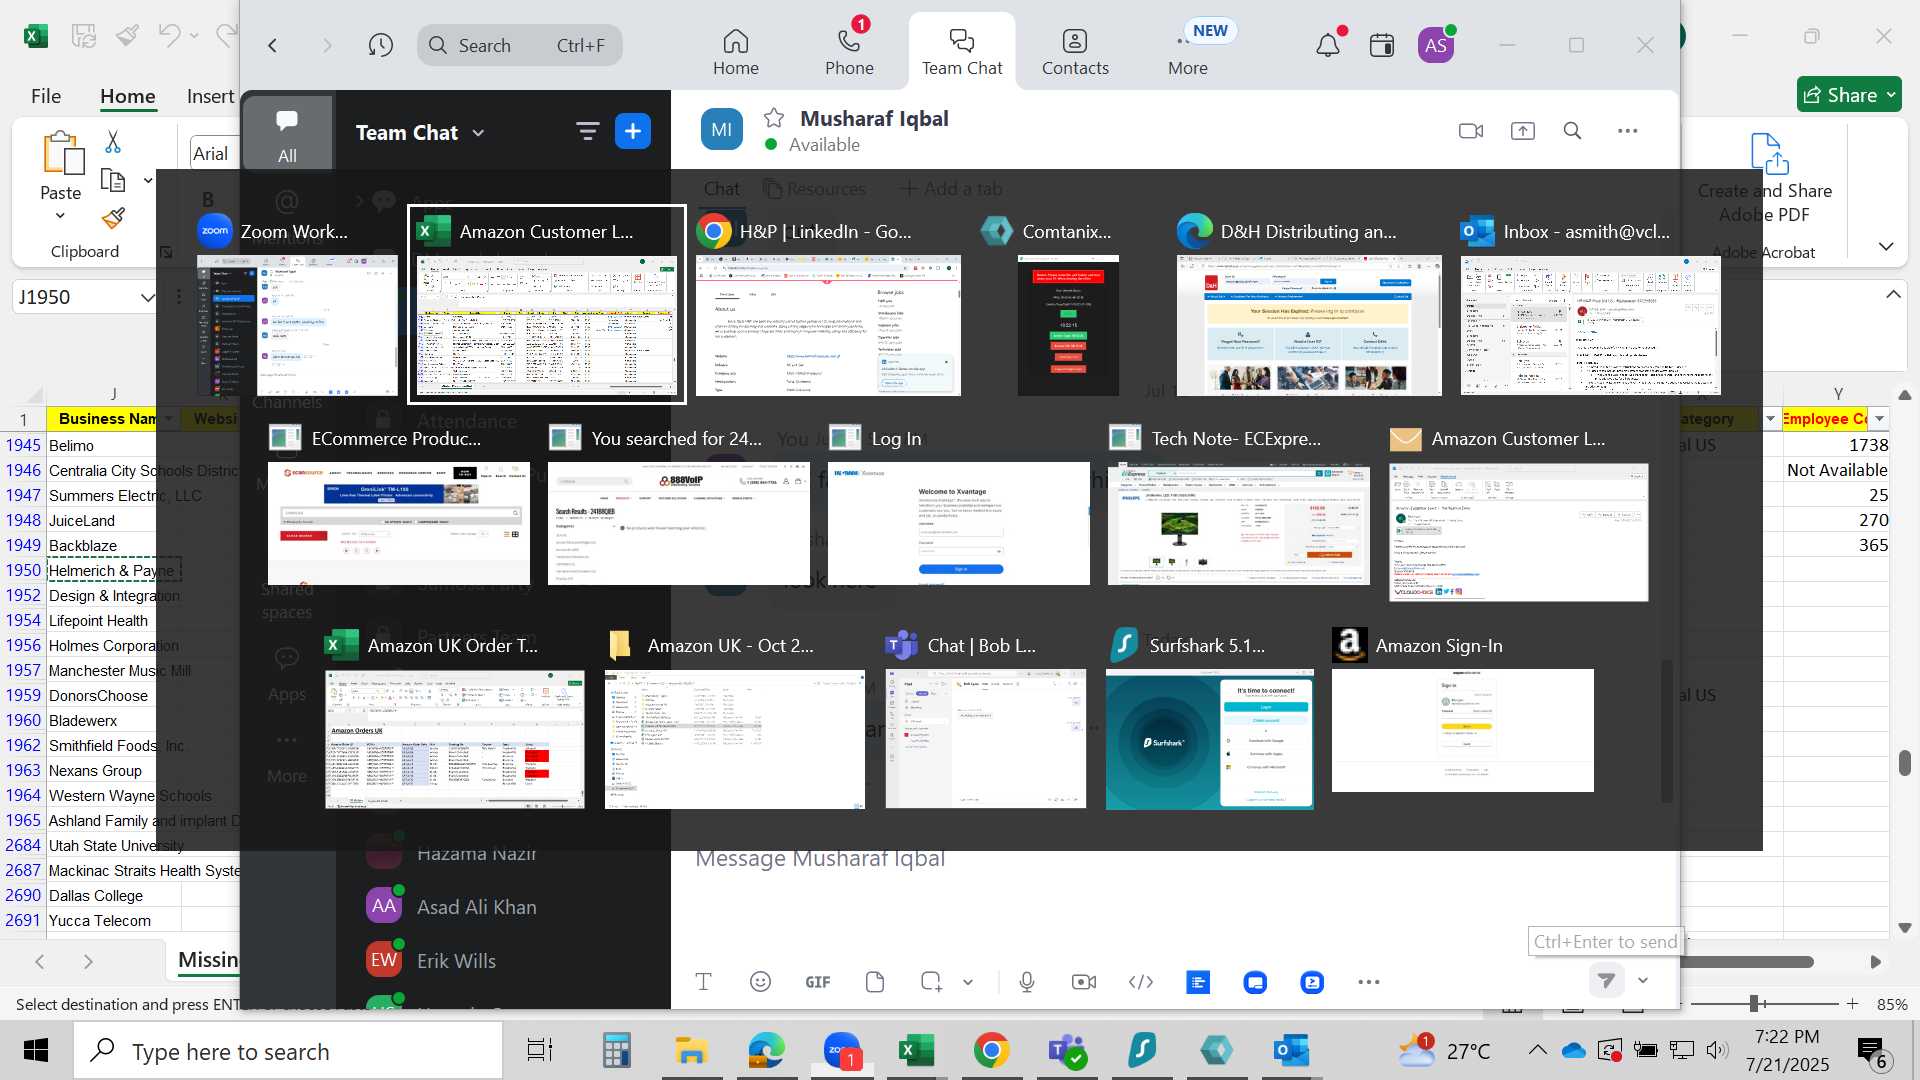Search inside the Musharaf Iqbal chat
The width and height of the screenshot is (1920, 1080).
pyautogui.click(x=1573, y=131)
